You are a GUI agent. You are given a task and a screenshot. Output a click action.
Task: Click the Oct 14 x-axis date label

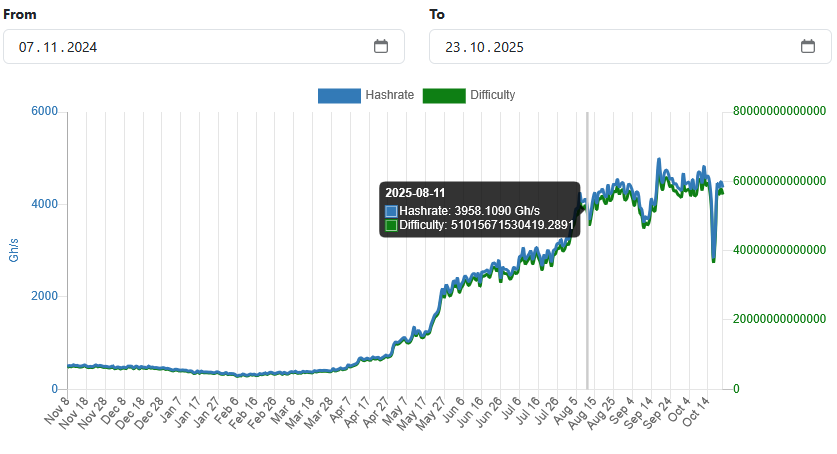pos(695,411)
